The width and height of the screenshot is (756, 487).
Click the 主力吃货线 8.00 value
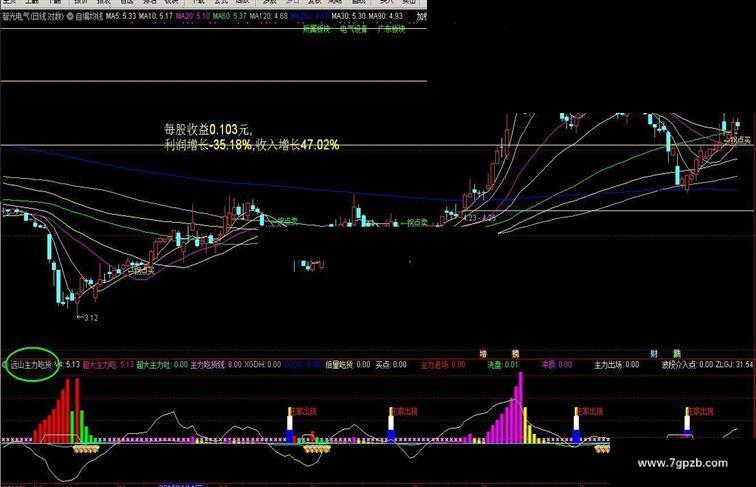216,365
